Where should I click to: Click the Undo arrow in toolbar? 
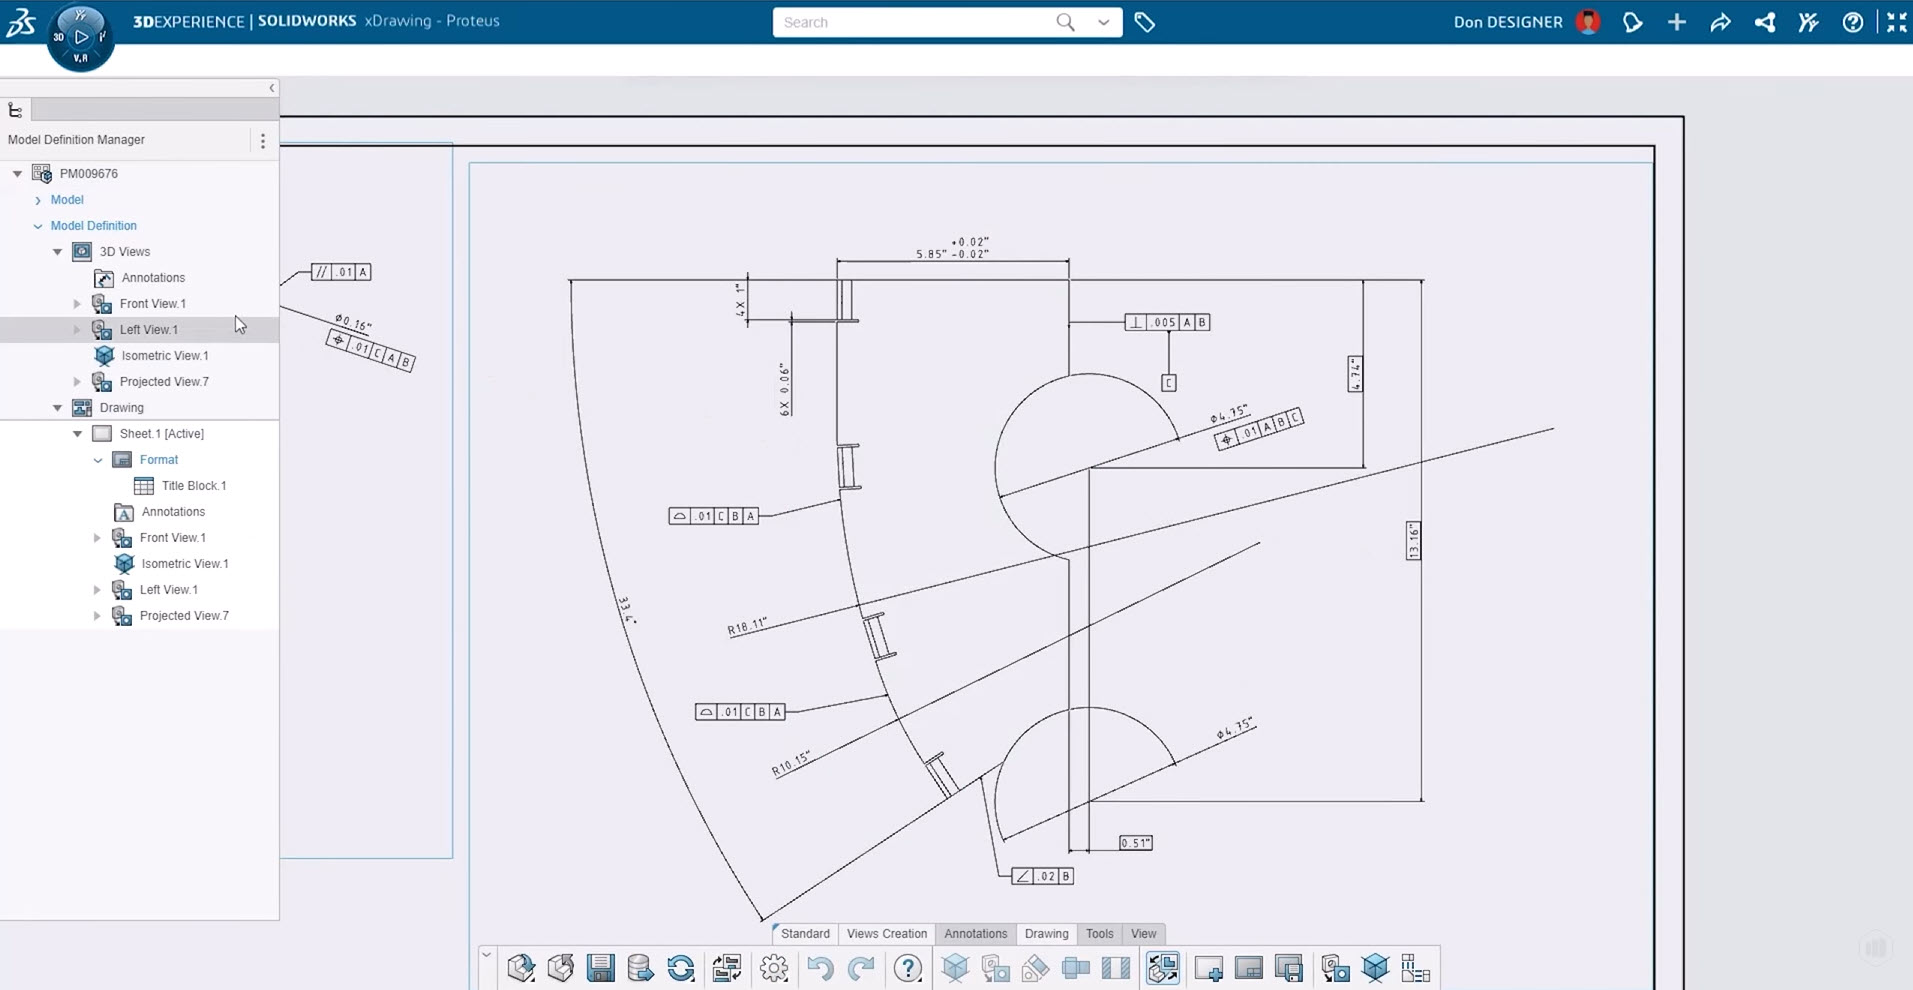(820, 968)
